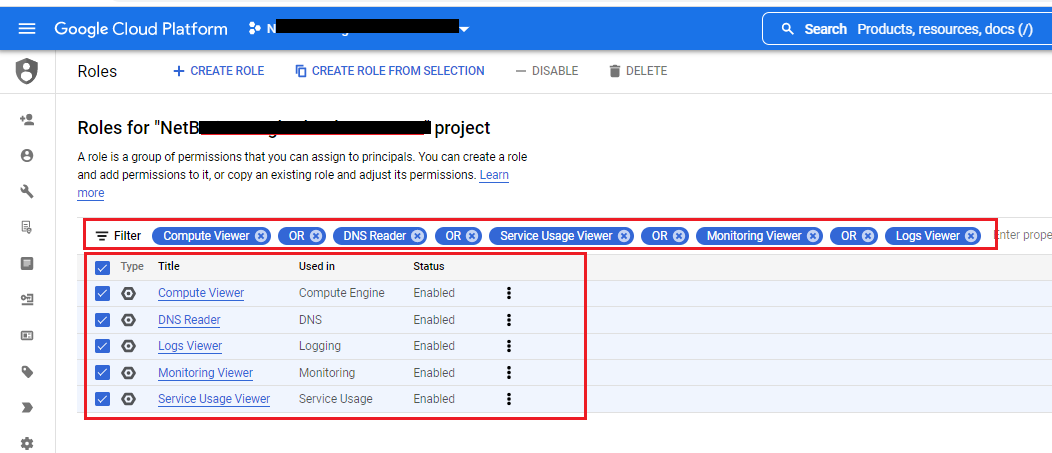Open the wrench troubleshooter sidebar icon
Screen dimensions: 1052x453
(27, 192)
